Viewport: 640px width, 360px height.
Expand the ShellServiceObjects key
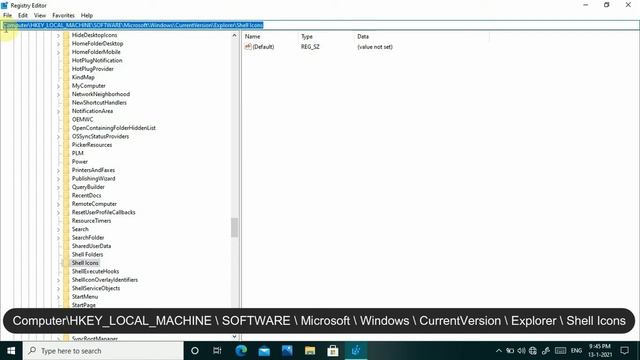click(58, 289)
